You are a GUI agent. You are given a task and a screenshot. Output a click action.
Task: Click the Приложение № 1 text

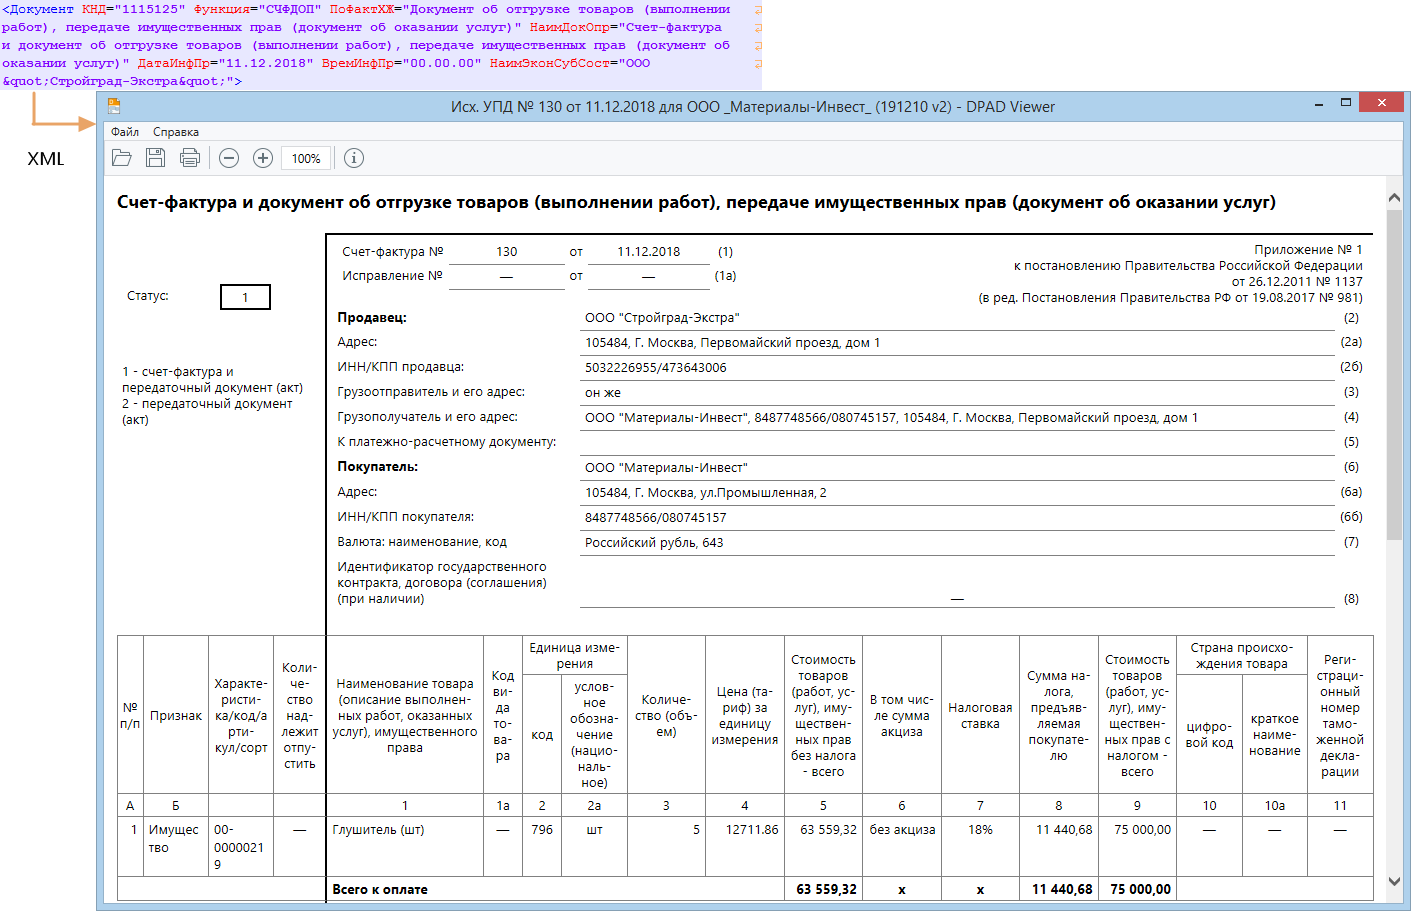pos(1308,250)
